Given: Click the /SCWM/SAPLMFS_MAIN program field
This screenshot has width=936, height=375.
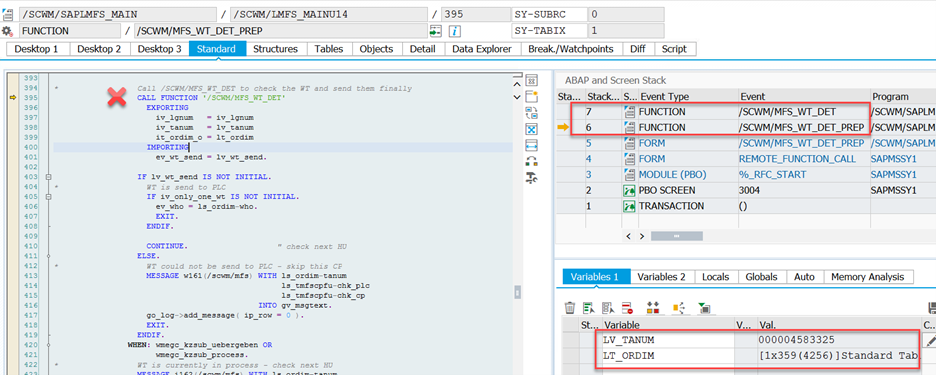Looking at the screenshot, I should coord(118,14).
